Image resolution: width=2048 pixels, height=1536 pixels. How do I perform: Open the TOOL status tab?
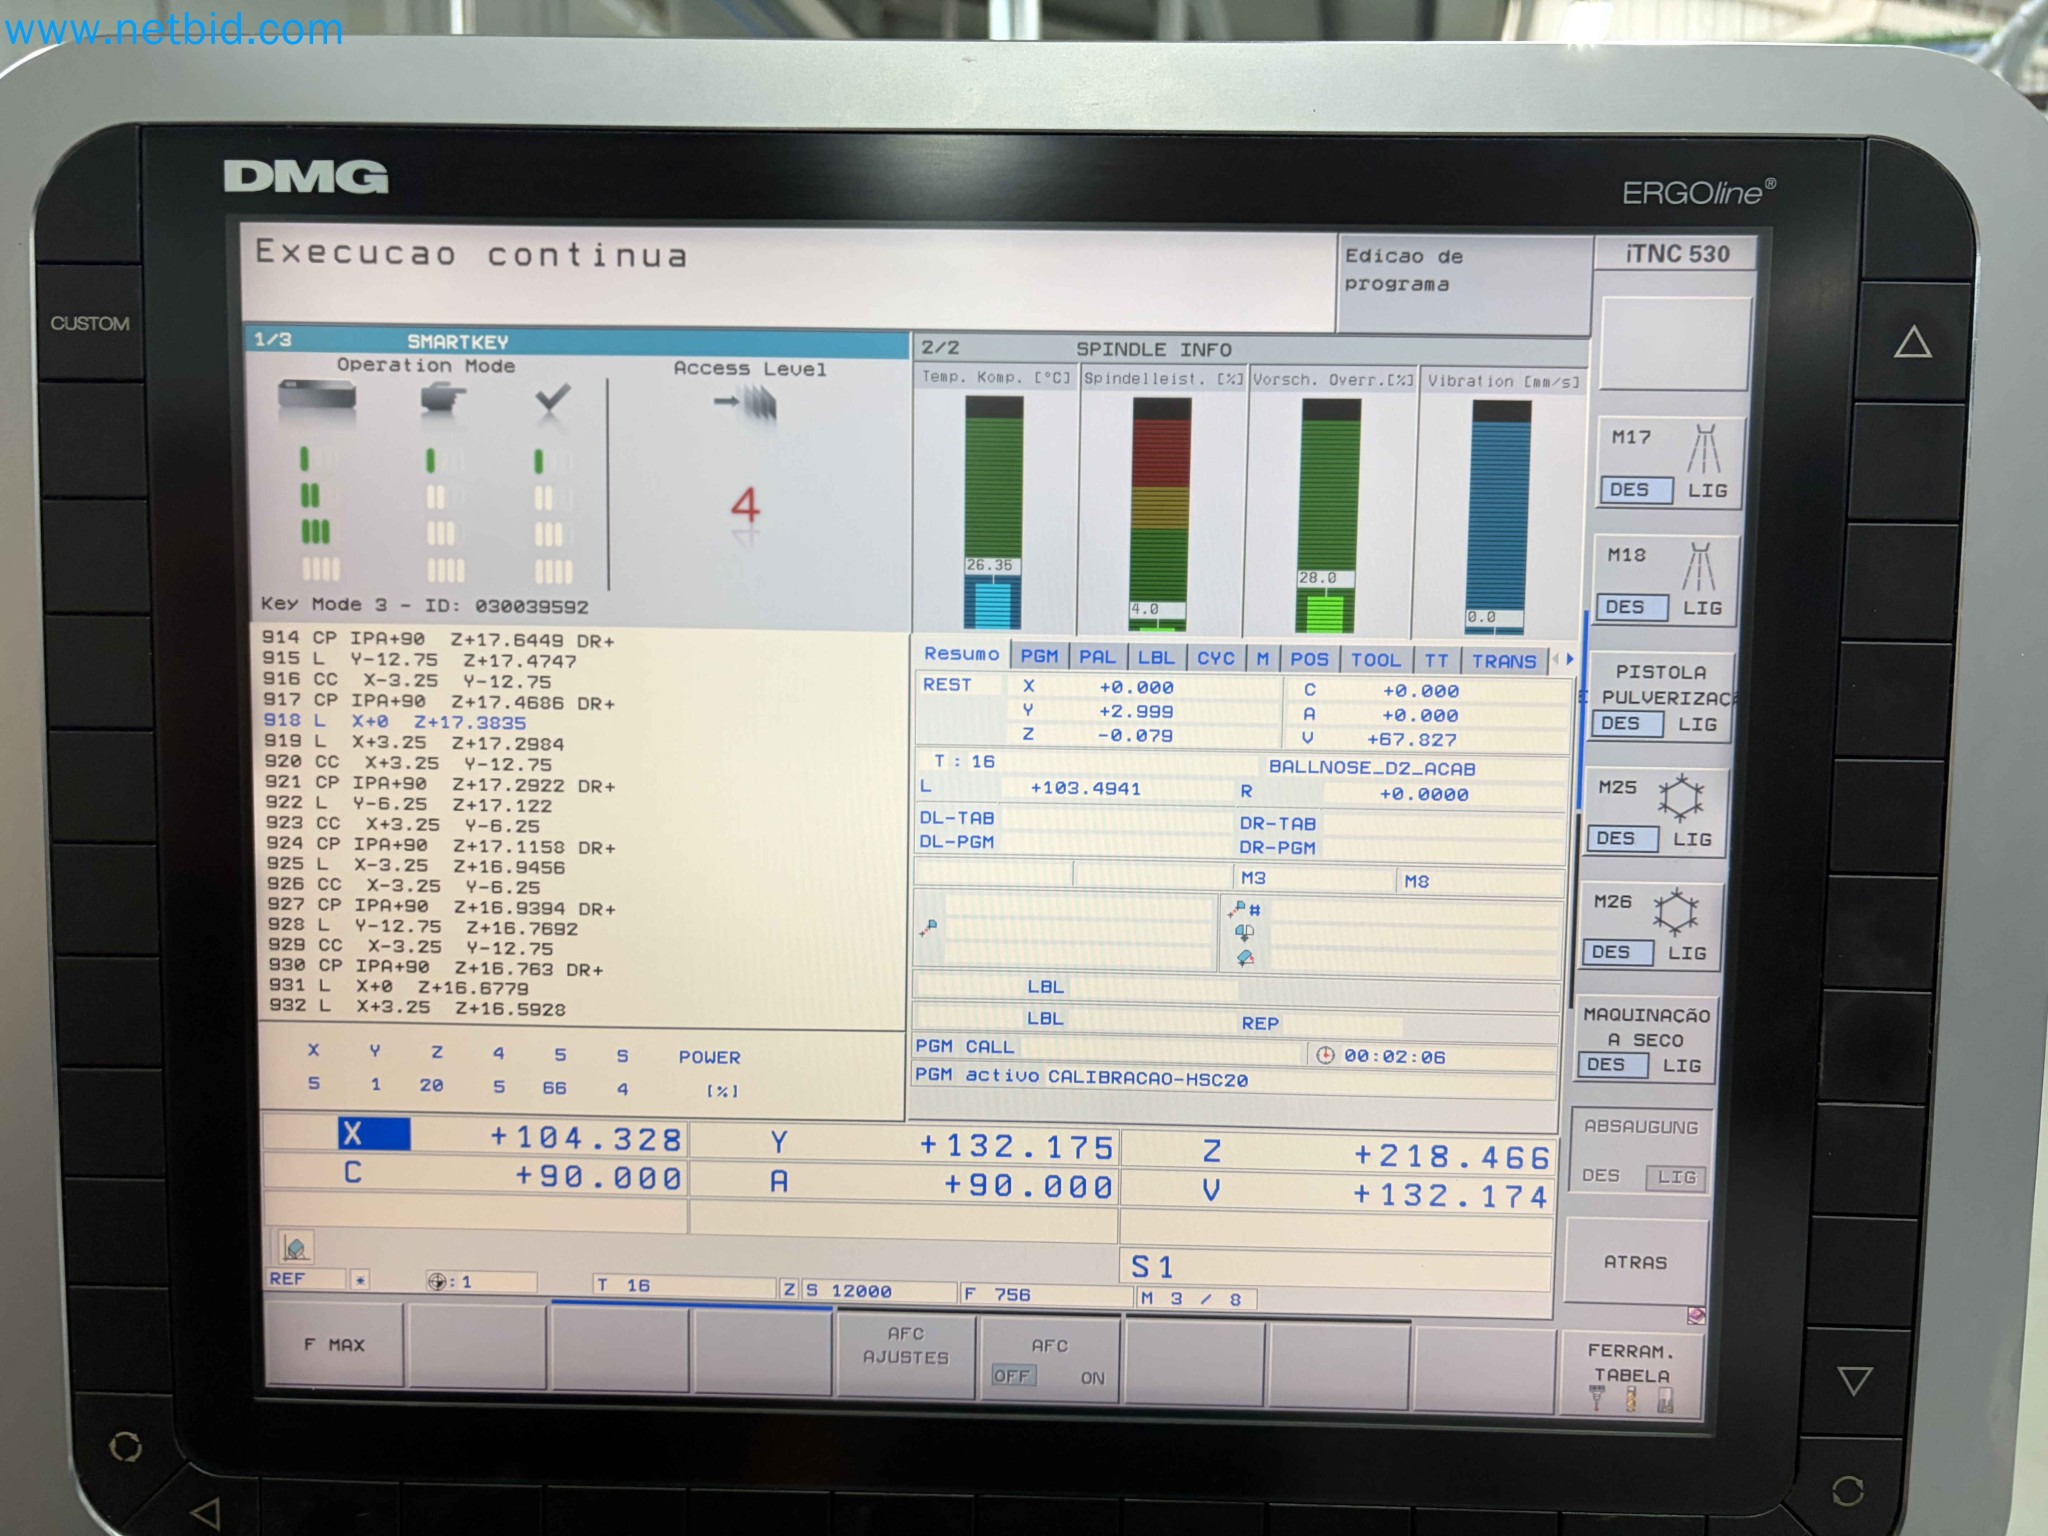click(x=1376, y=660)
